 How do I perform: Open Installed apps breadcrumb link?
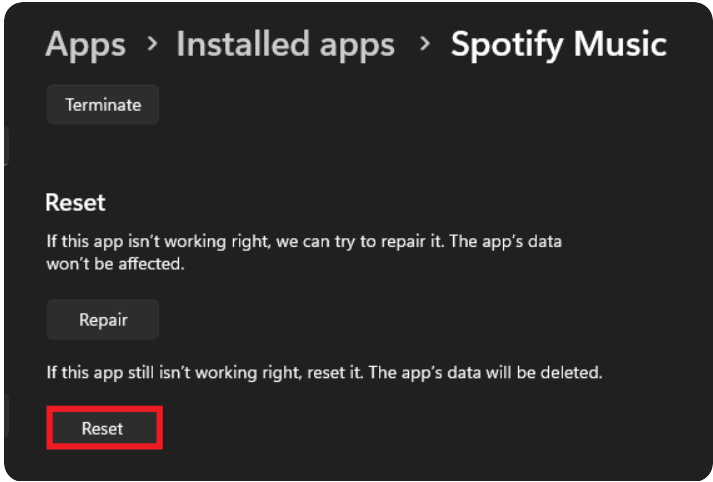(285, 45)
